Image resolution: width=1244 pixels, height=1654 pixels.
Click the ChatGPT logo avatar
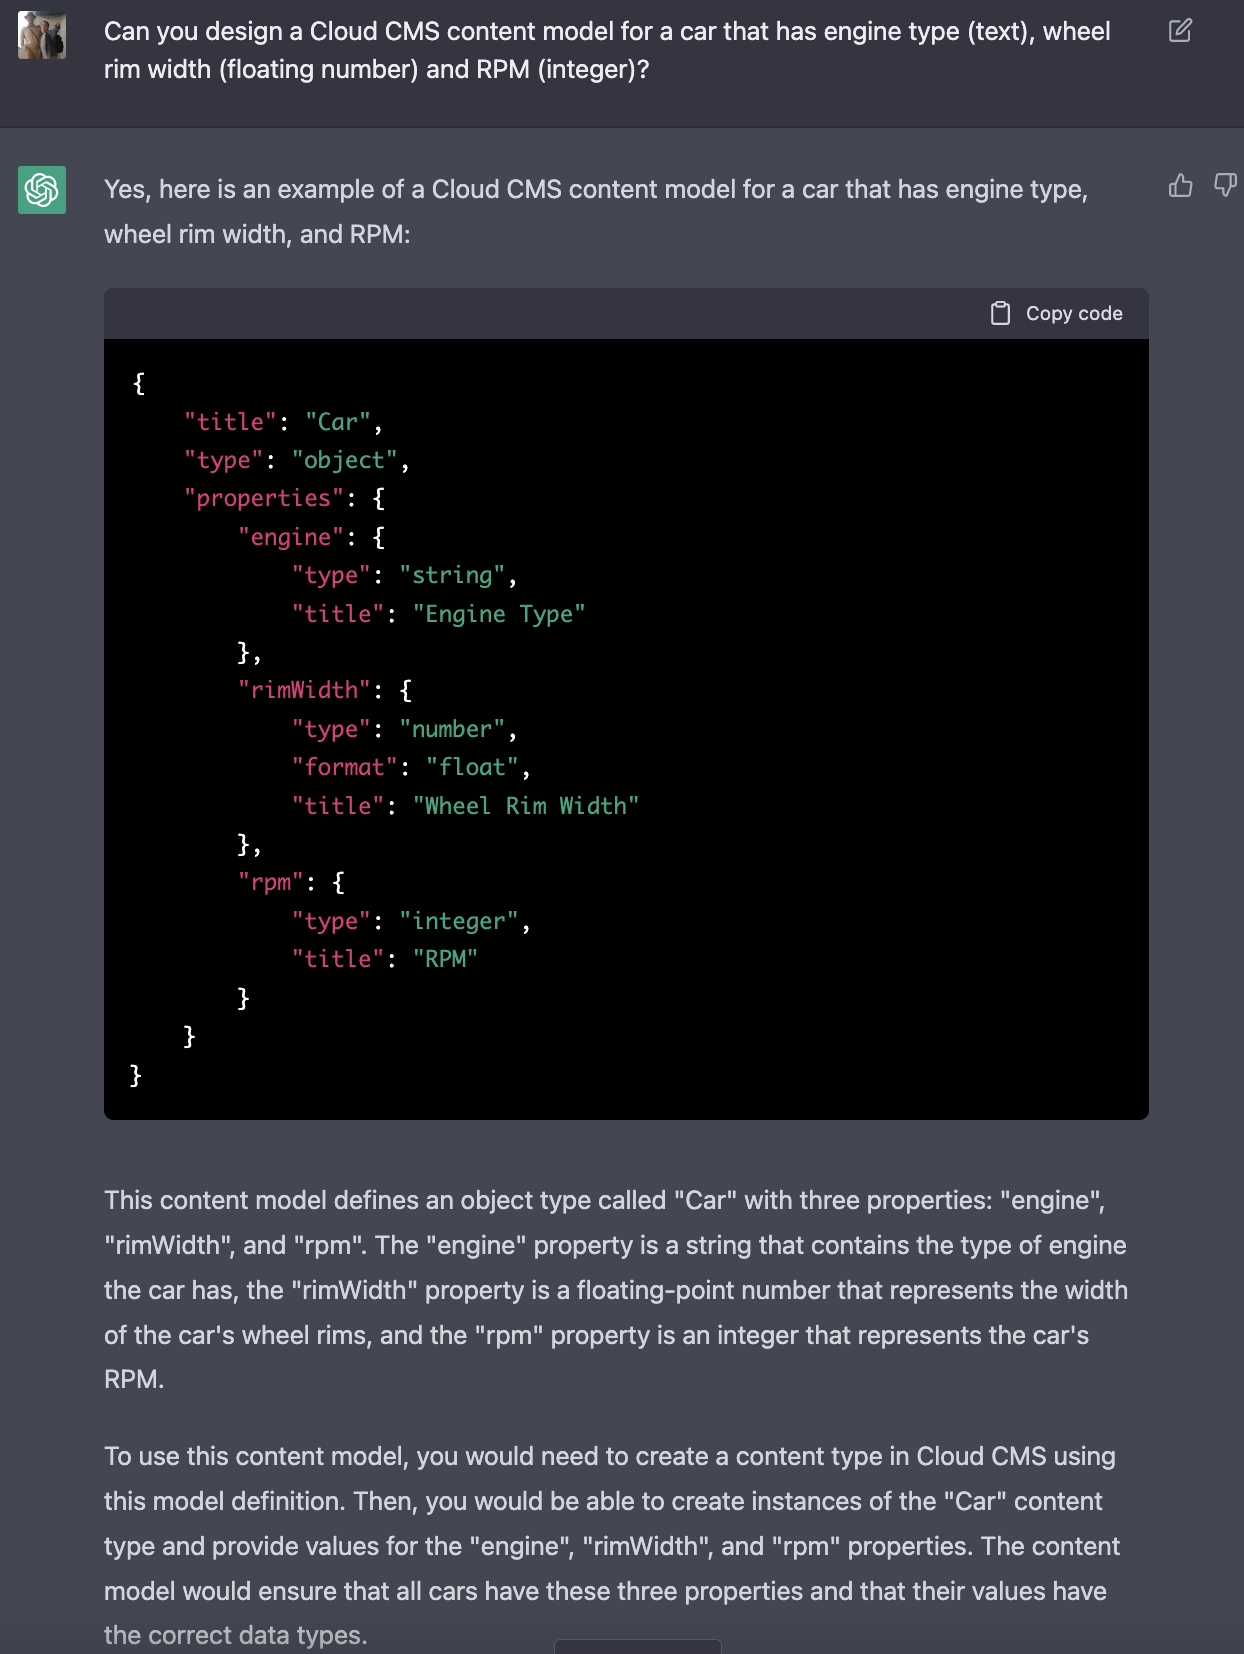[42, 190]
